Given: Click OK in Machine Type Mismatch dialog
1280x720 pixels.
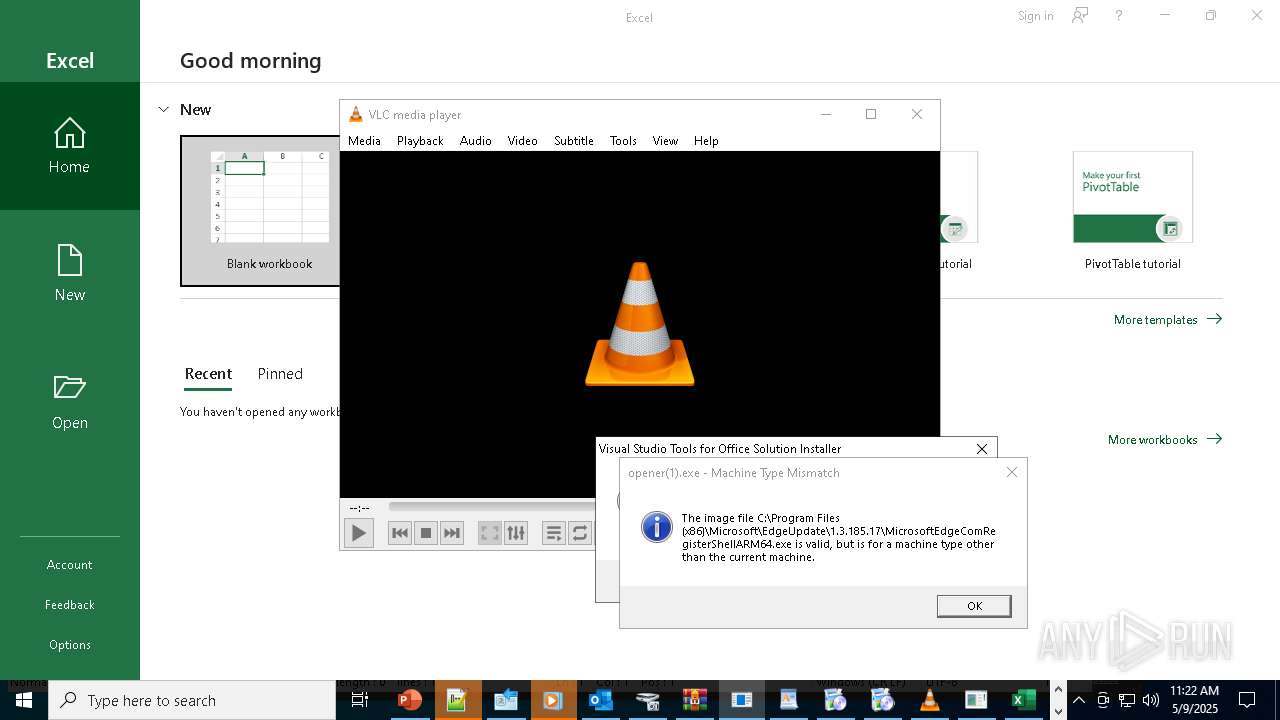Looking at the screenshot, I should [974, 606].
